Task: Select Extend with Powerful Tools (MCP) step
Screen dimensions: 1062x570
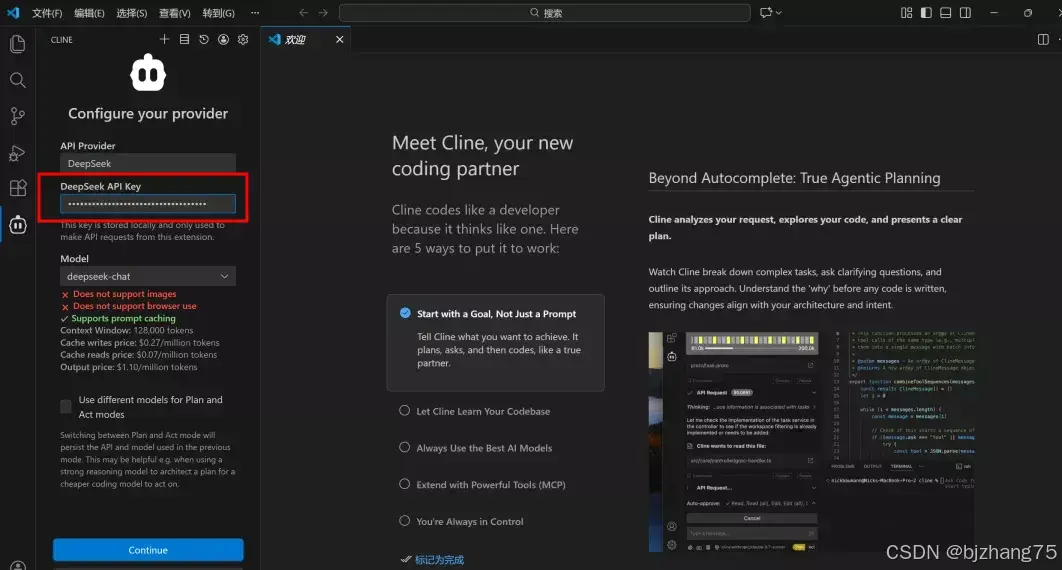Action: point(404,484)
